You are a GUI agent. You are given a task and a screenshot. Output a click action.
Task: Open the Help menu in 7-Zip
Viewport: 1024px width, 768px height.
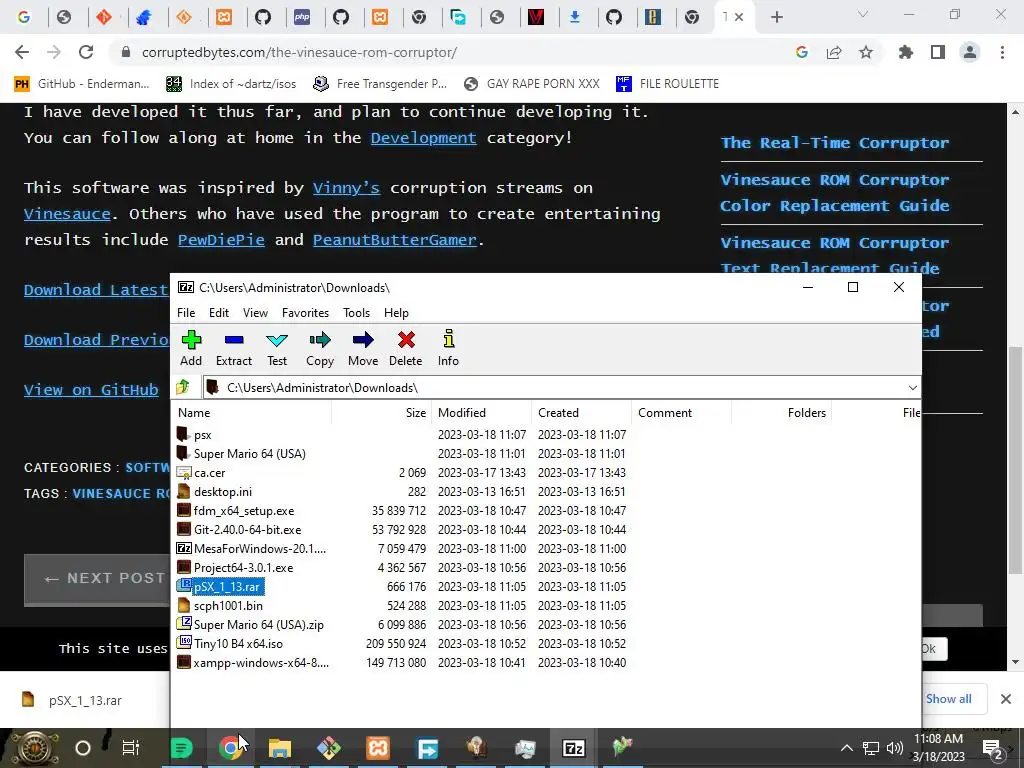396,313
